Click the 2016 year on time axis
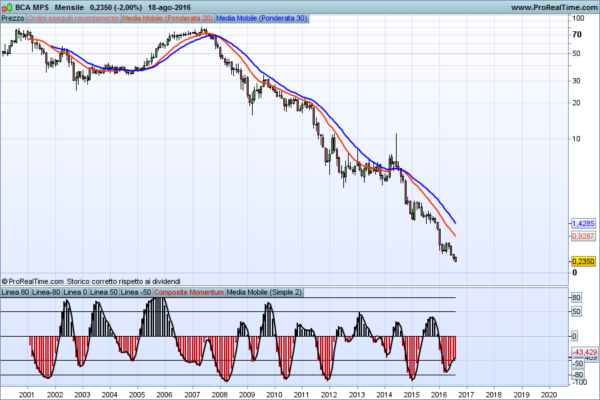 [x=439, y=394]
